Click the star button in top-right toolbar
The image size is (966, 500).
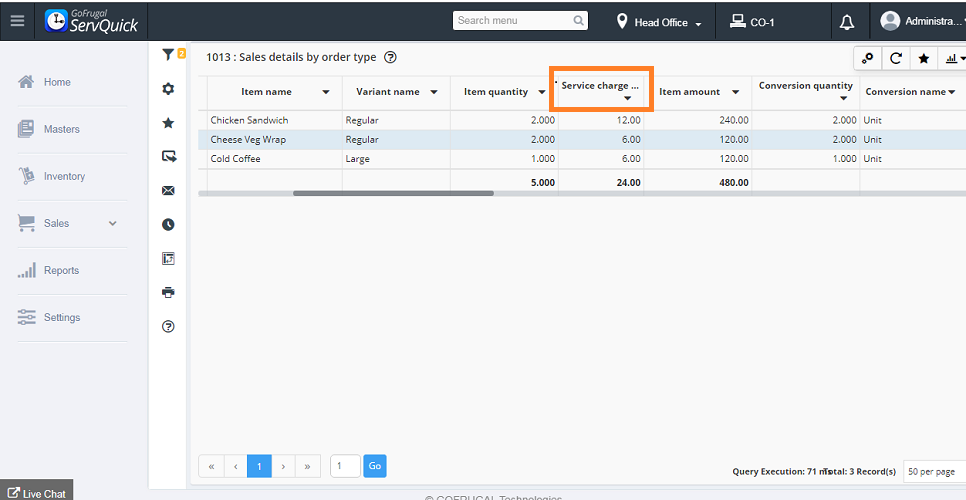coord(923,58)
